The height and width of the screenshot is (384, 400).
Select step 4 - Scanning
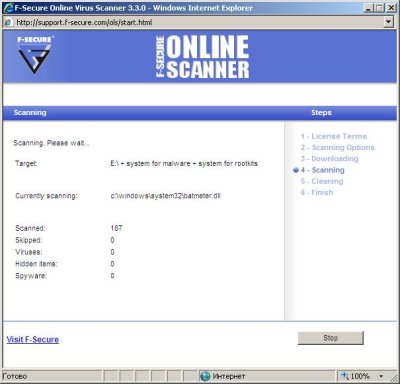[322, 170]
